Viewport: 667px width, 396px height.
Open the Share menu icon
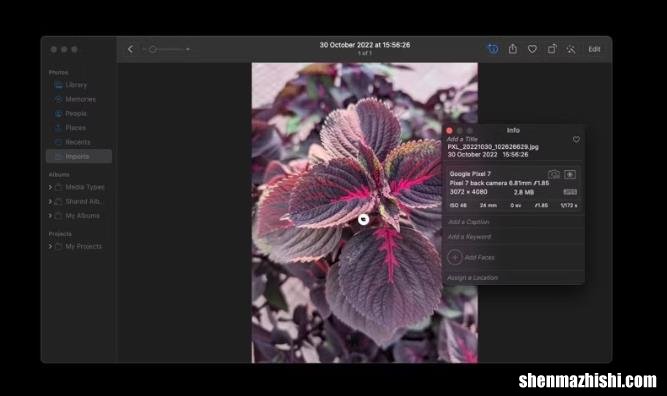click(513, 48)
